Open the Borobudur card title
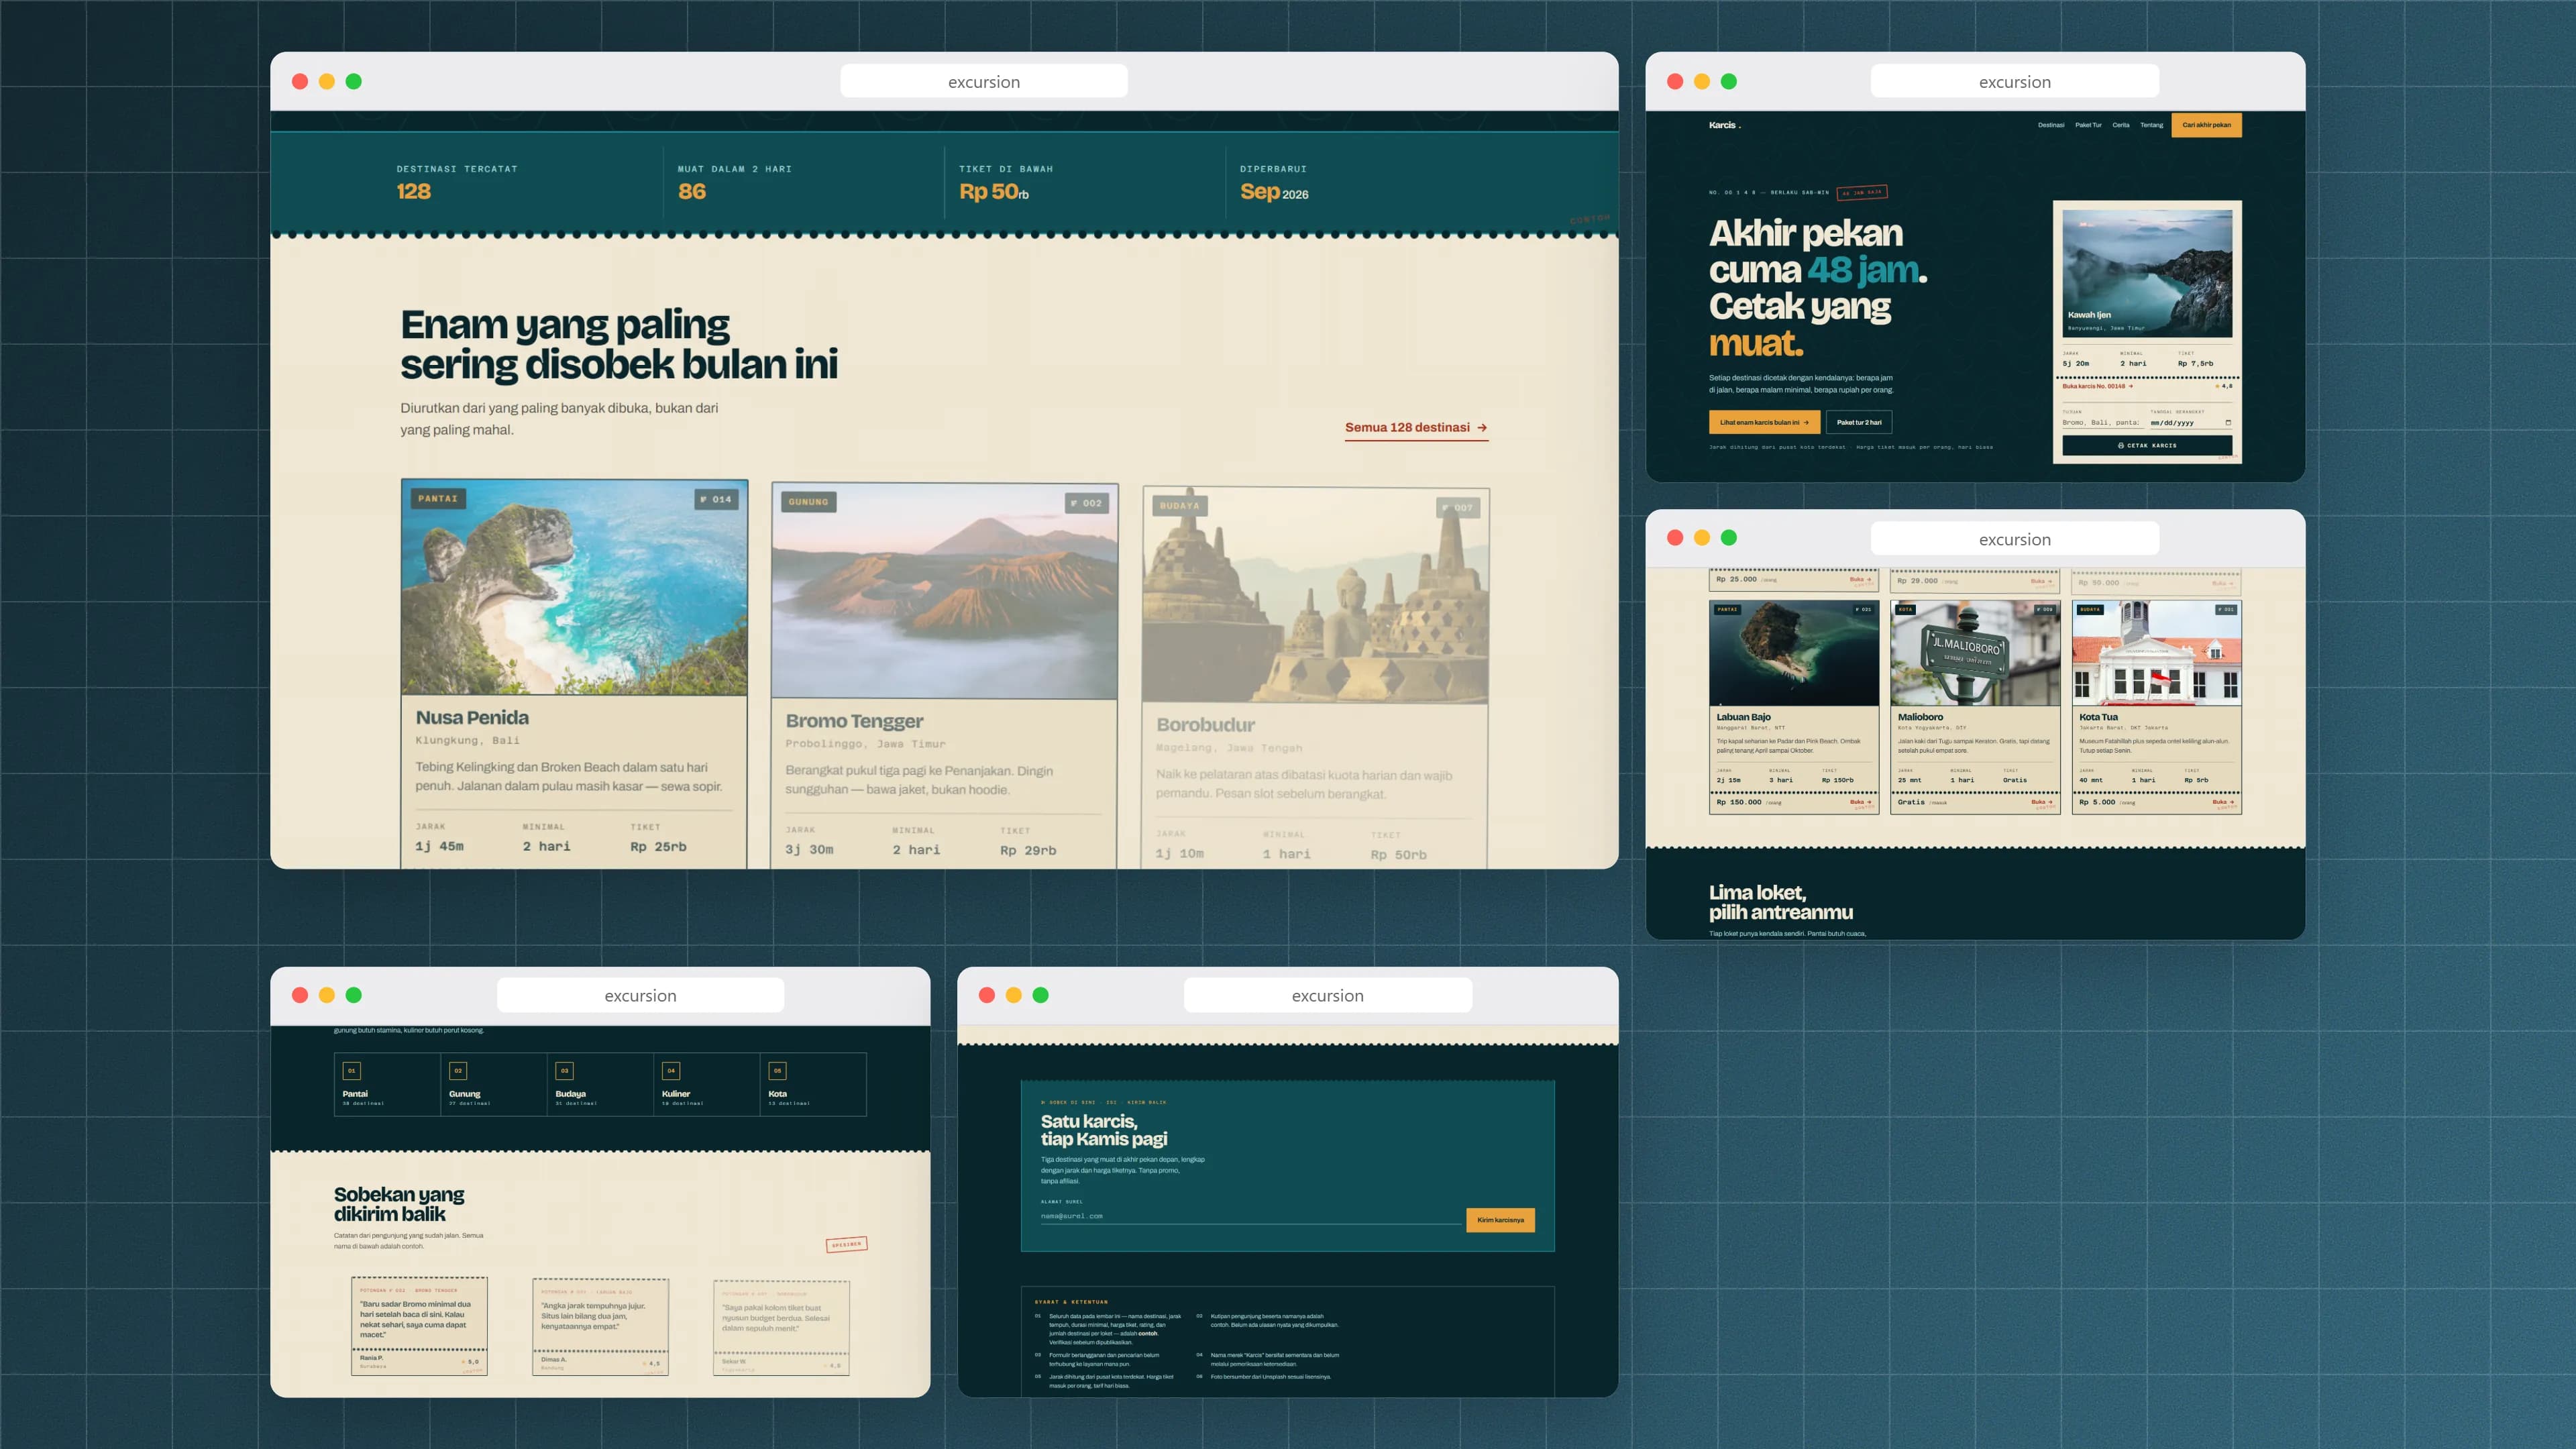The width and height of the screenshot is (2576, 1449). [1205, 725]
